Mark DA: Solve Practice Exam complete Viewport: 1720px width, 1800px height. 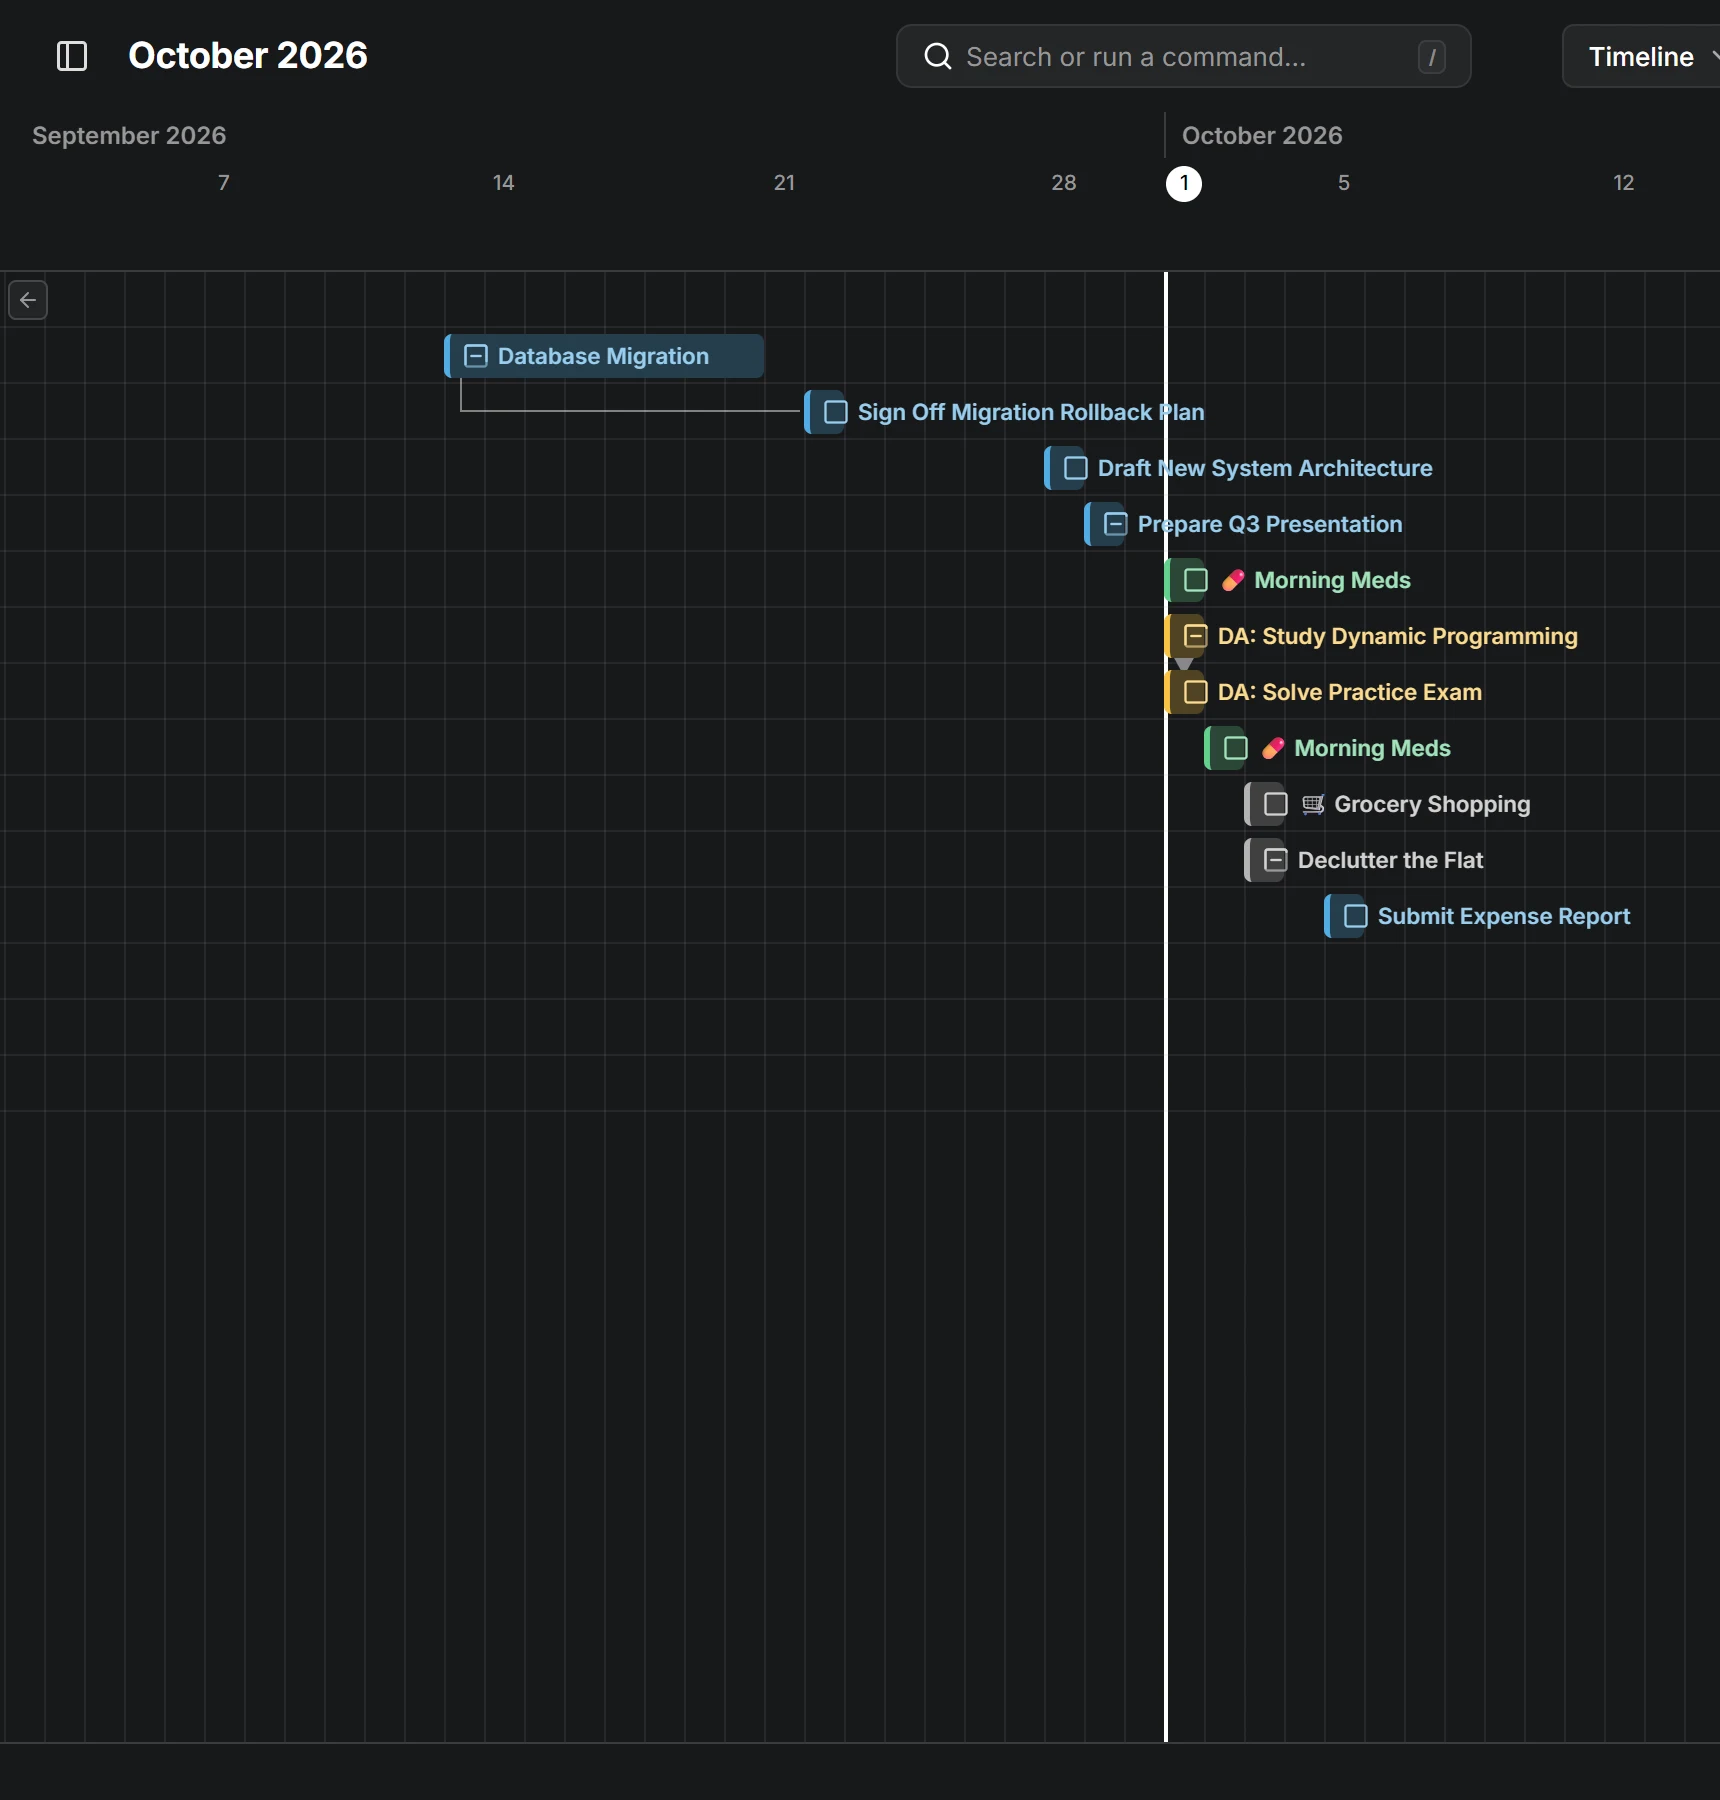pyautogui.click(x=1196, y=692)
